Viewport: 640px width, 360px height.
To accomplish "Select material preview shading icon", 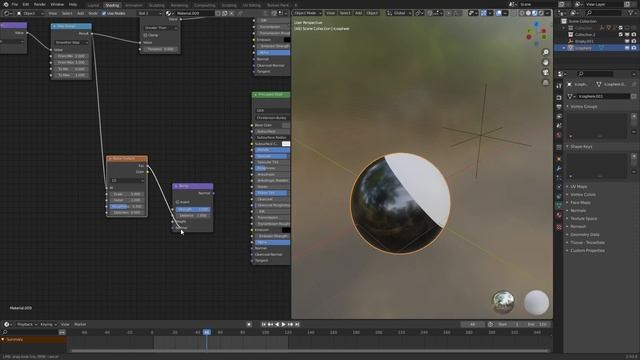I will pos(535,13).
